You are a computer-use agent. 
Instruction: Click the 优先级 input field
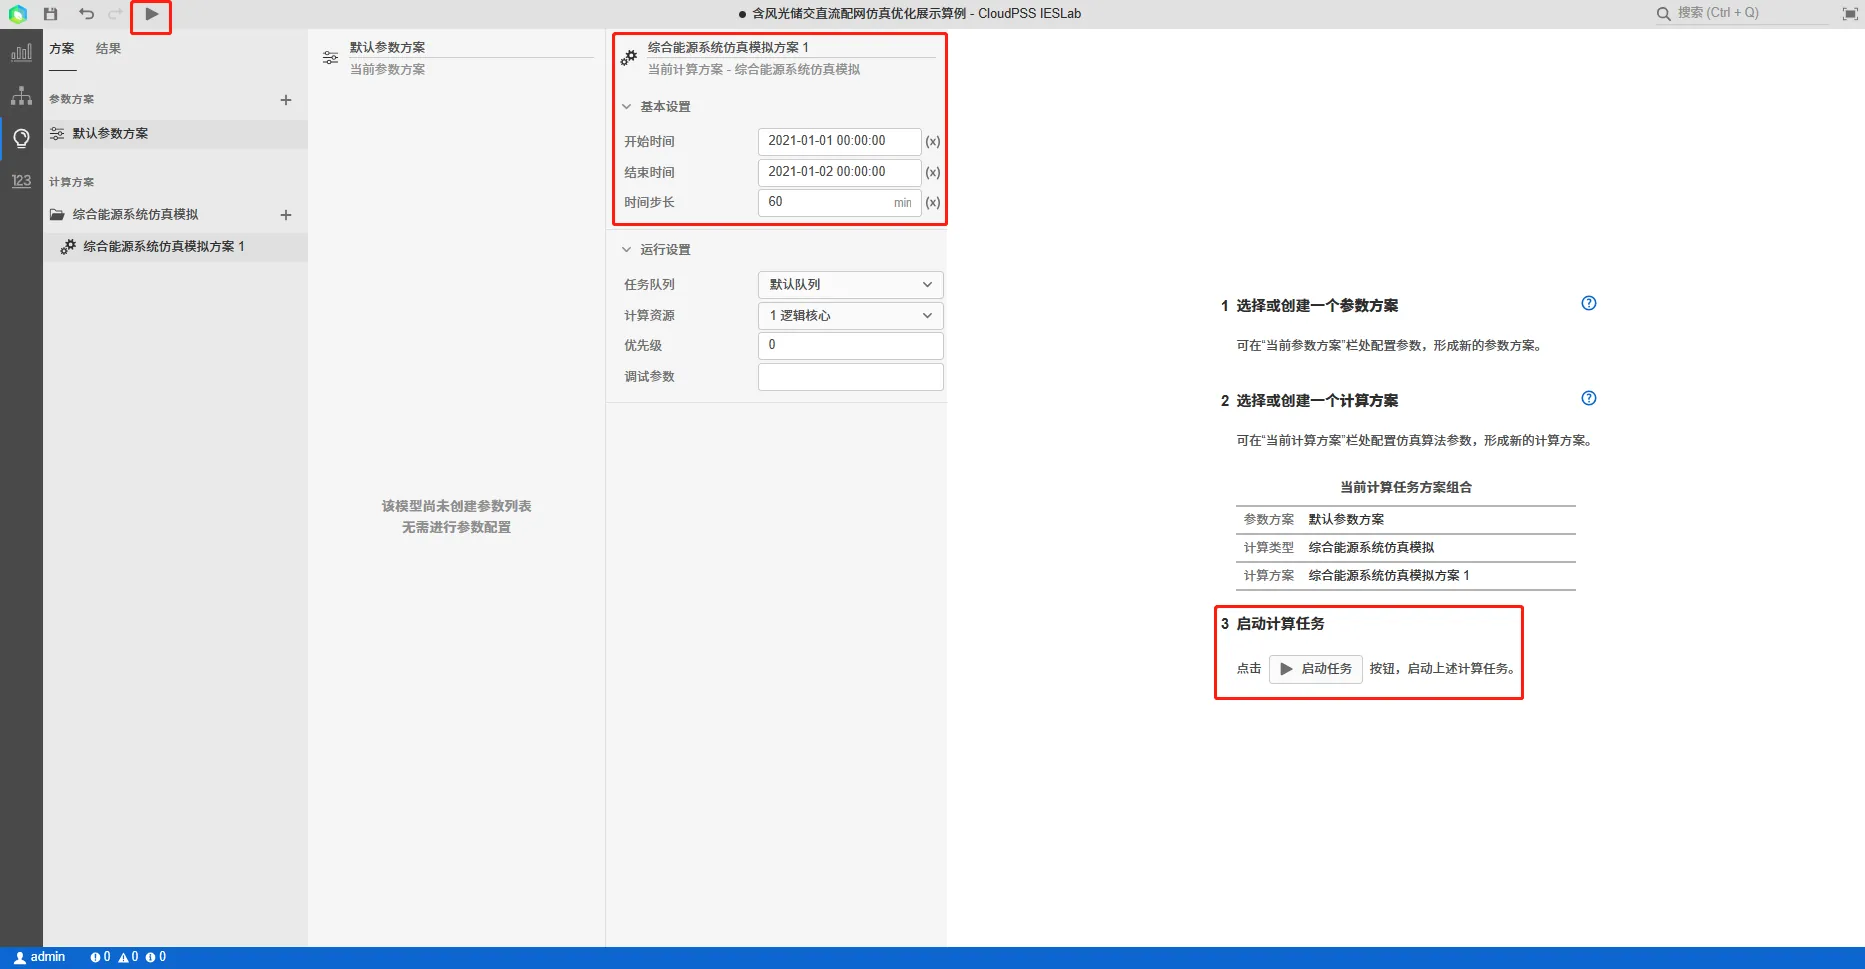pos(850,346)
